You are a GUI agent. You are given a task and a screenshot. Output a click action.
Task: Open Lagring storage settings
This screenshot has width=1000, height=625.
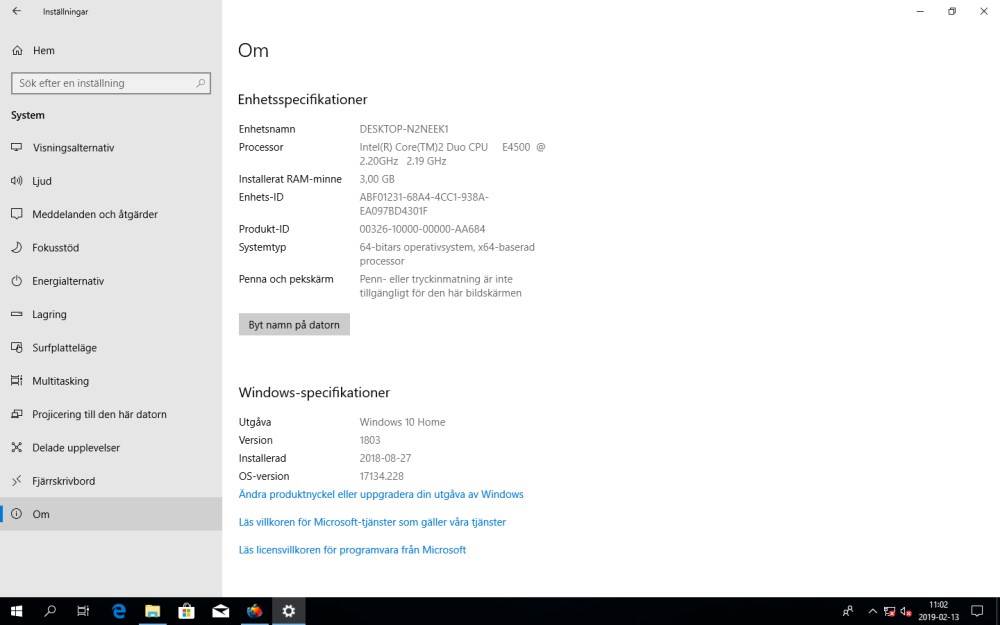(x=111, y=314)
